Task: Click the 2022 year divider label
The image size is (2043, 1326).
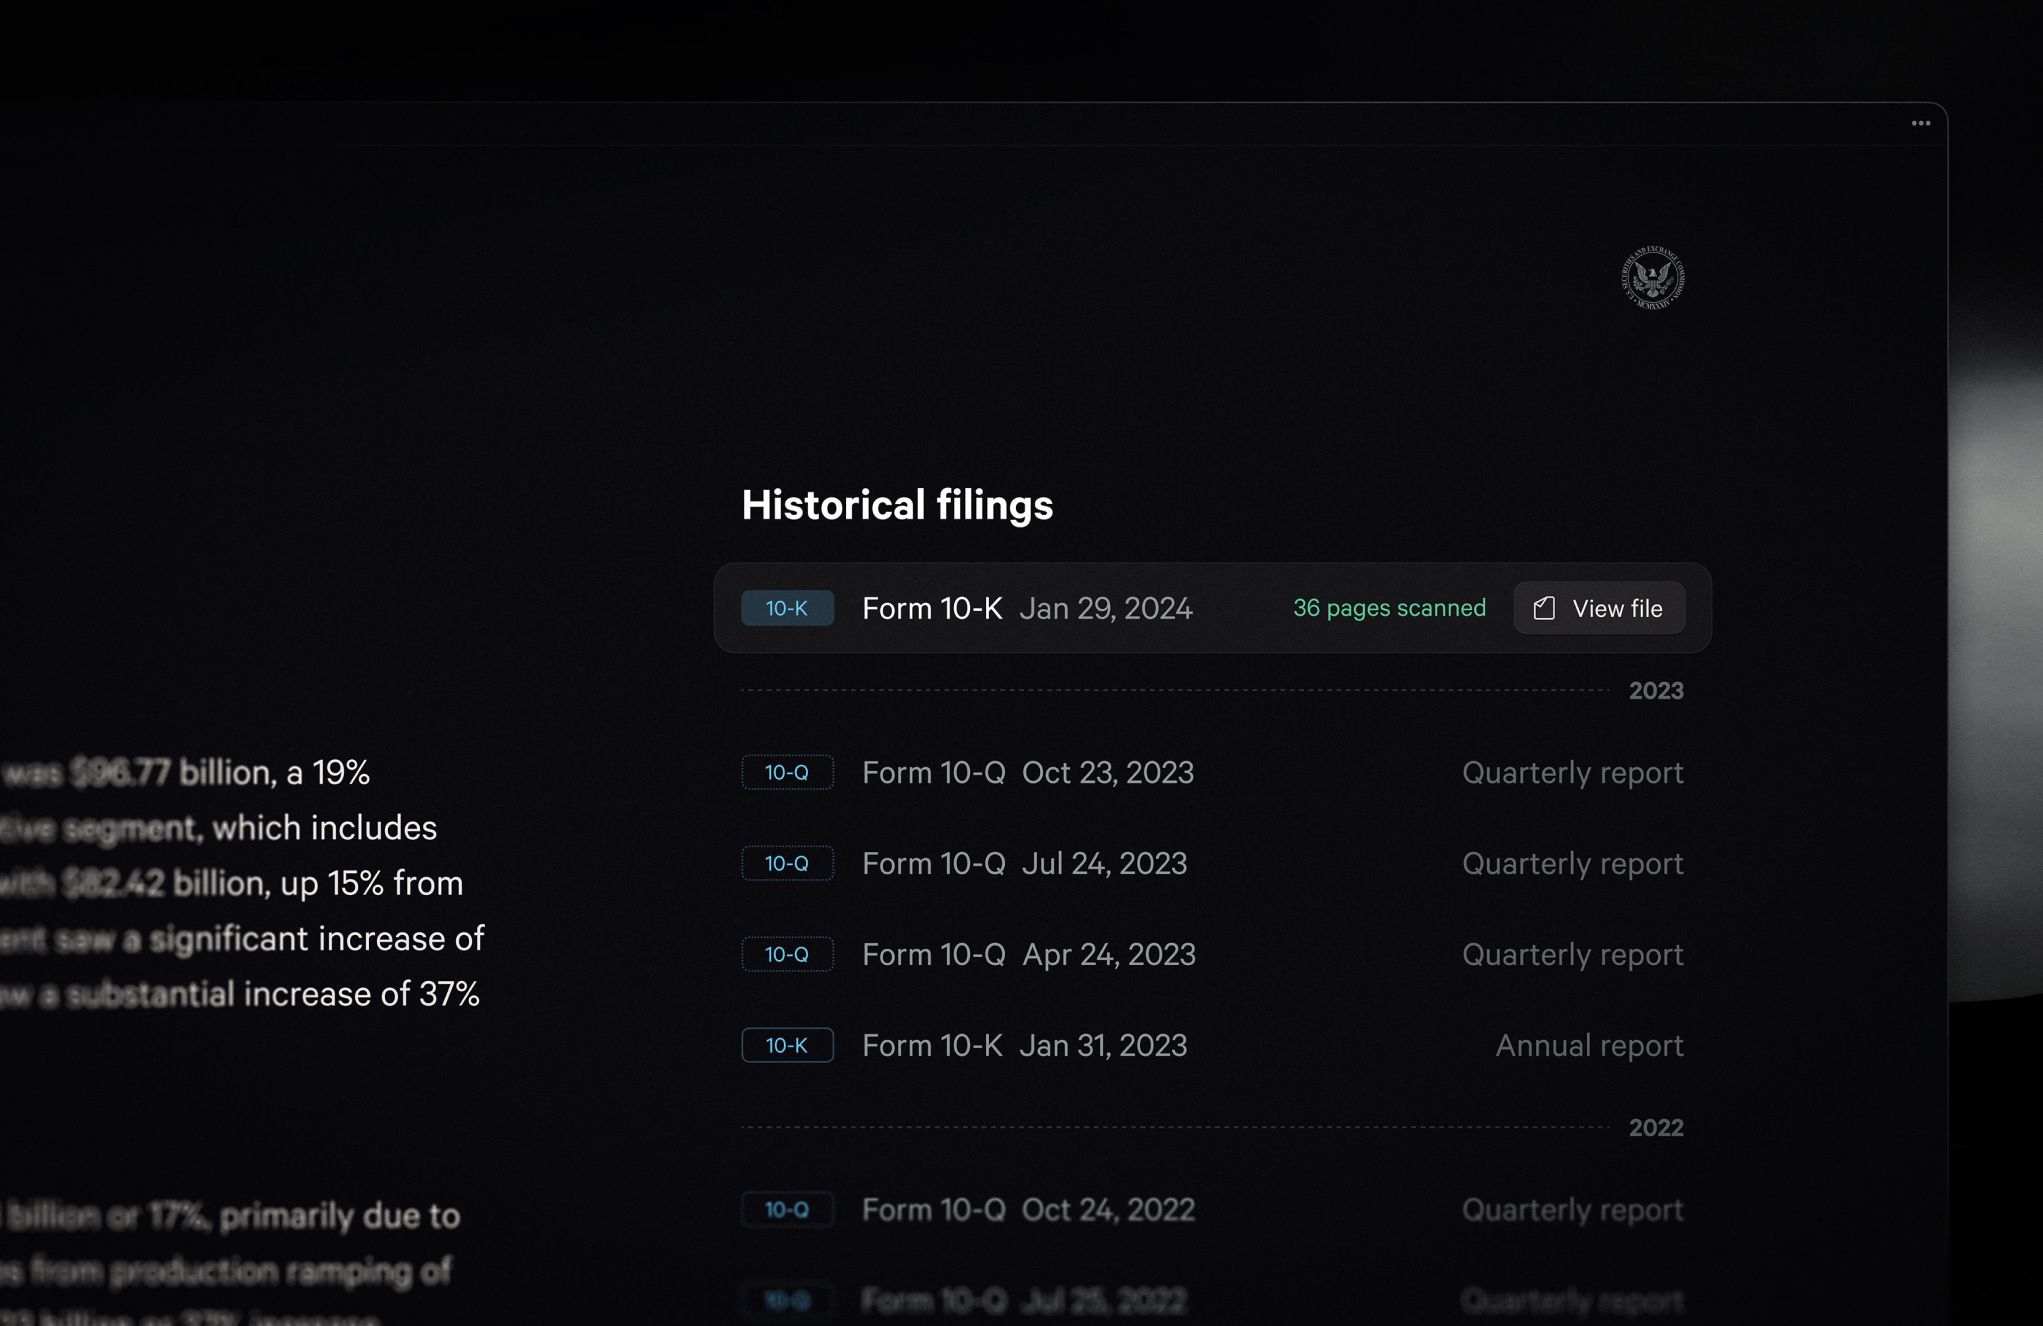Action: (x=1656, y=1128)
